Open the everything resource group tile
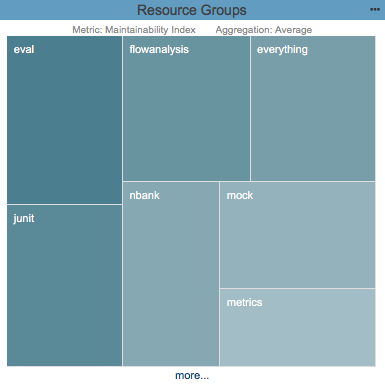Image resolution: width=385 pixels, height=384 pixels. [x=313, y=109]
